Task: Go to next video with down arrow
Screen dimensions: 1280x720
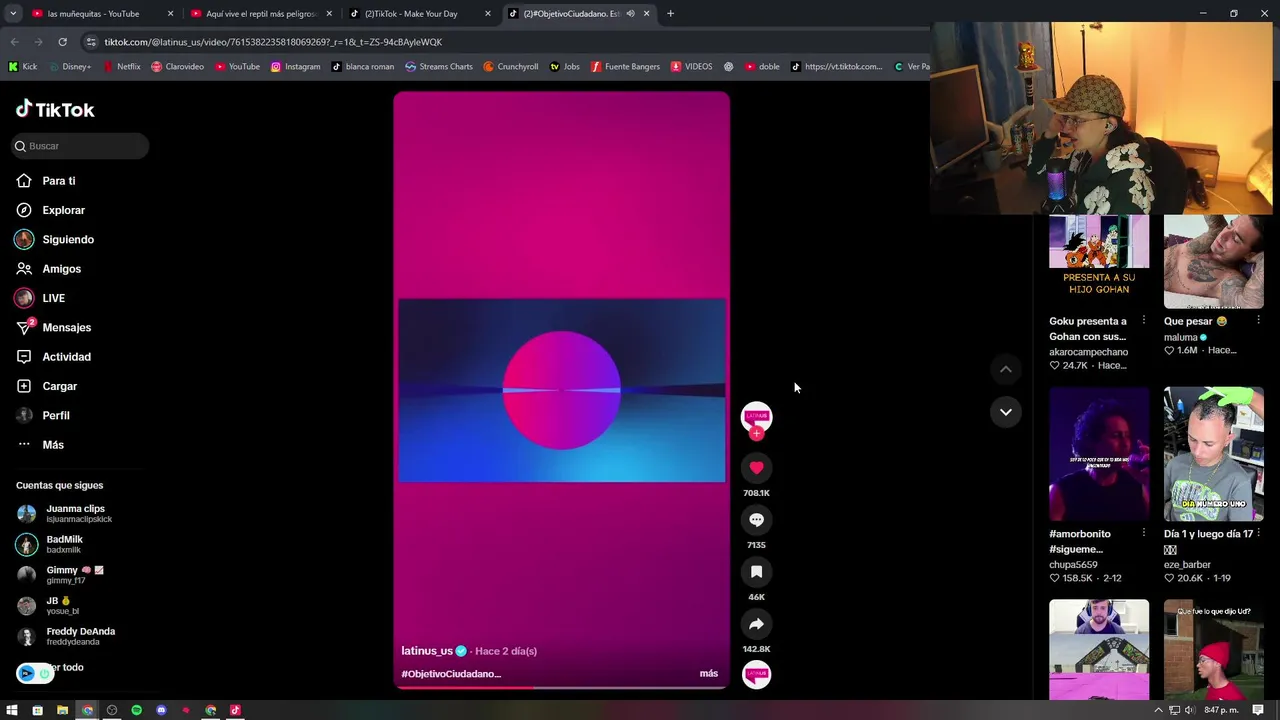Action: 1006,412
